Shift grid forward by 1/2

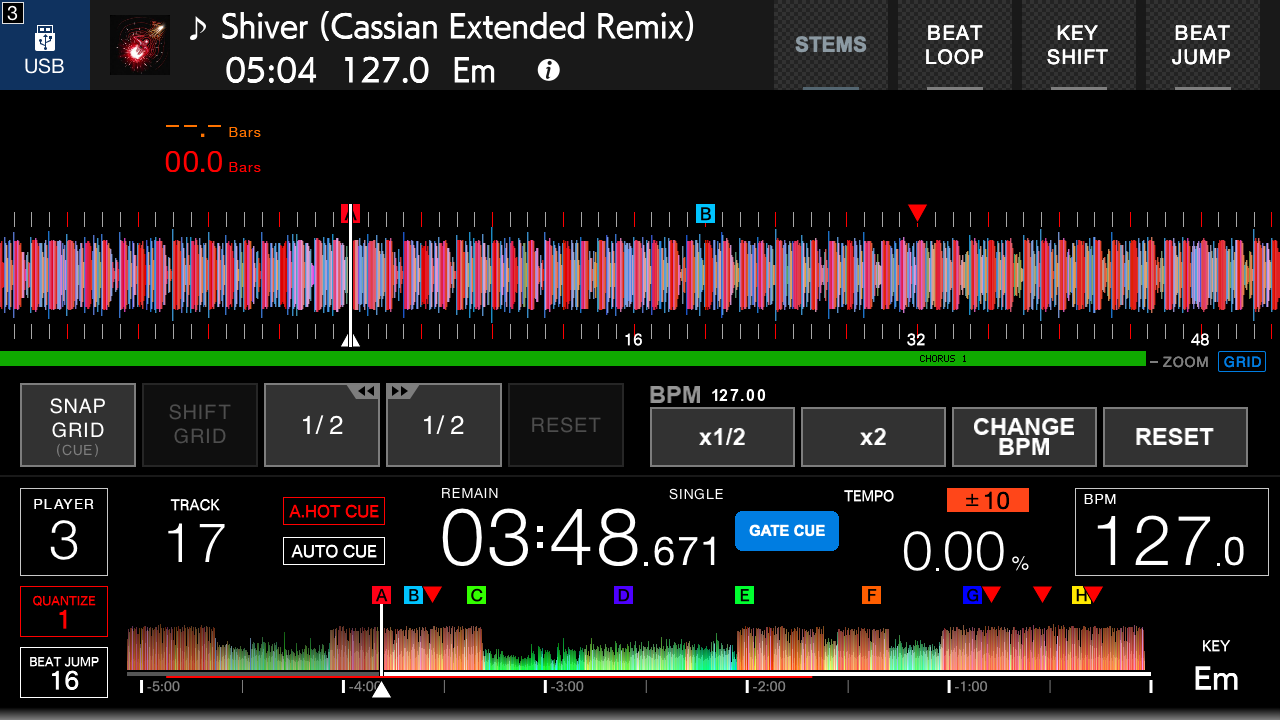[444, 425]
